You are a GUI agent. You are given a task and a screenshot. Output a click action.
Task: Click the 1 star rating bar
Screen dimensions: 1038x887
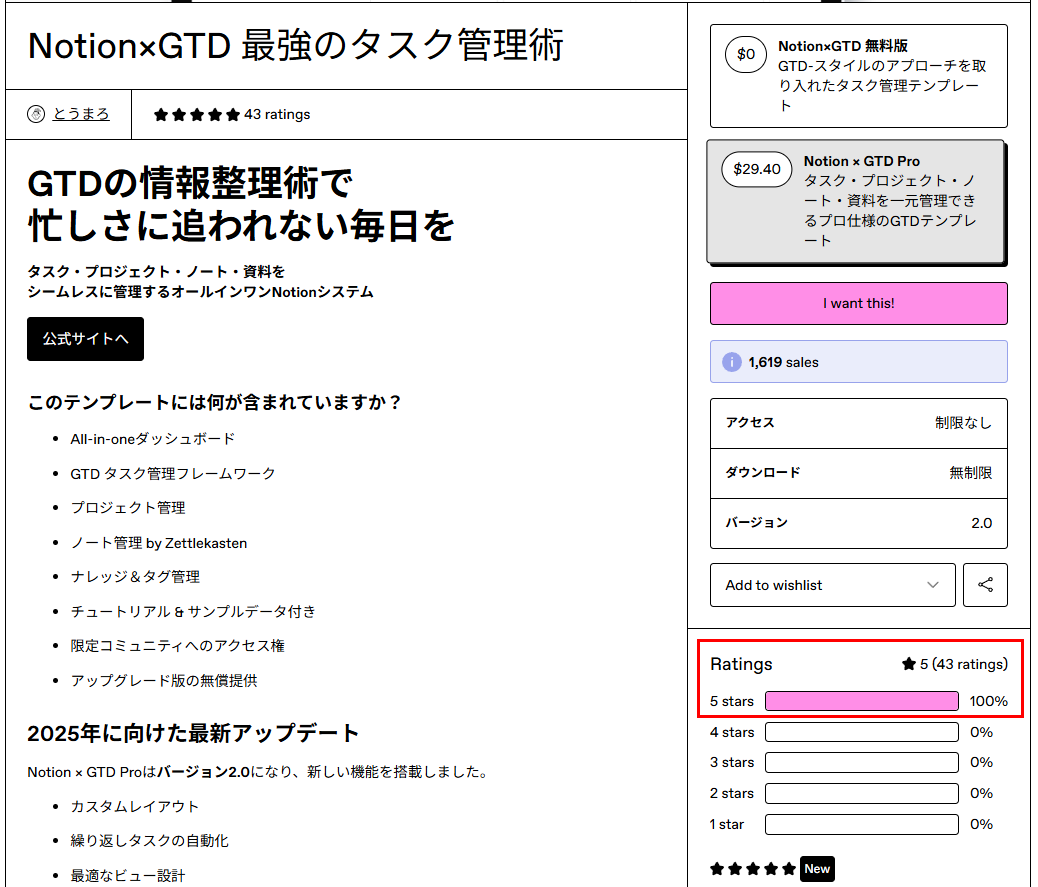[862, 824]
